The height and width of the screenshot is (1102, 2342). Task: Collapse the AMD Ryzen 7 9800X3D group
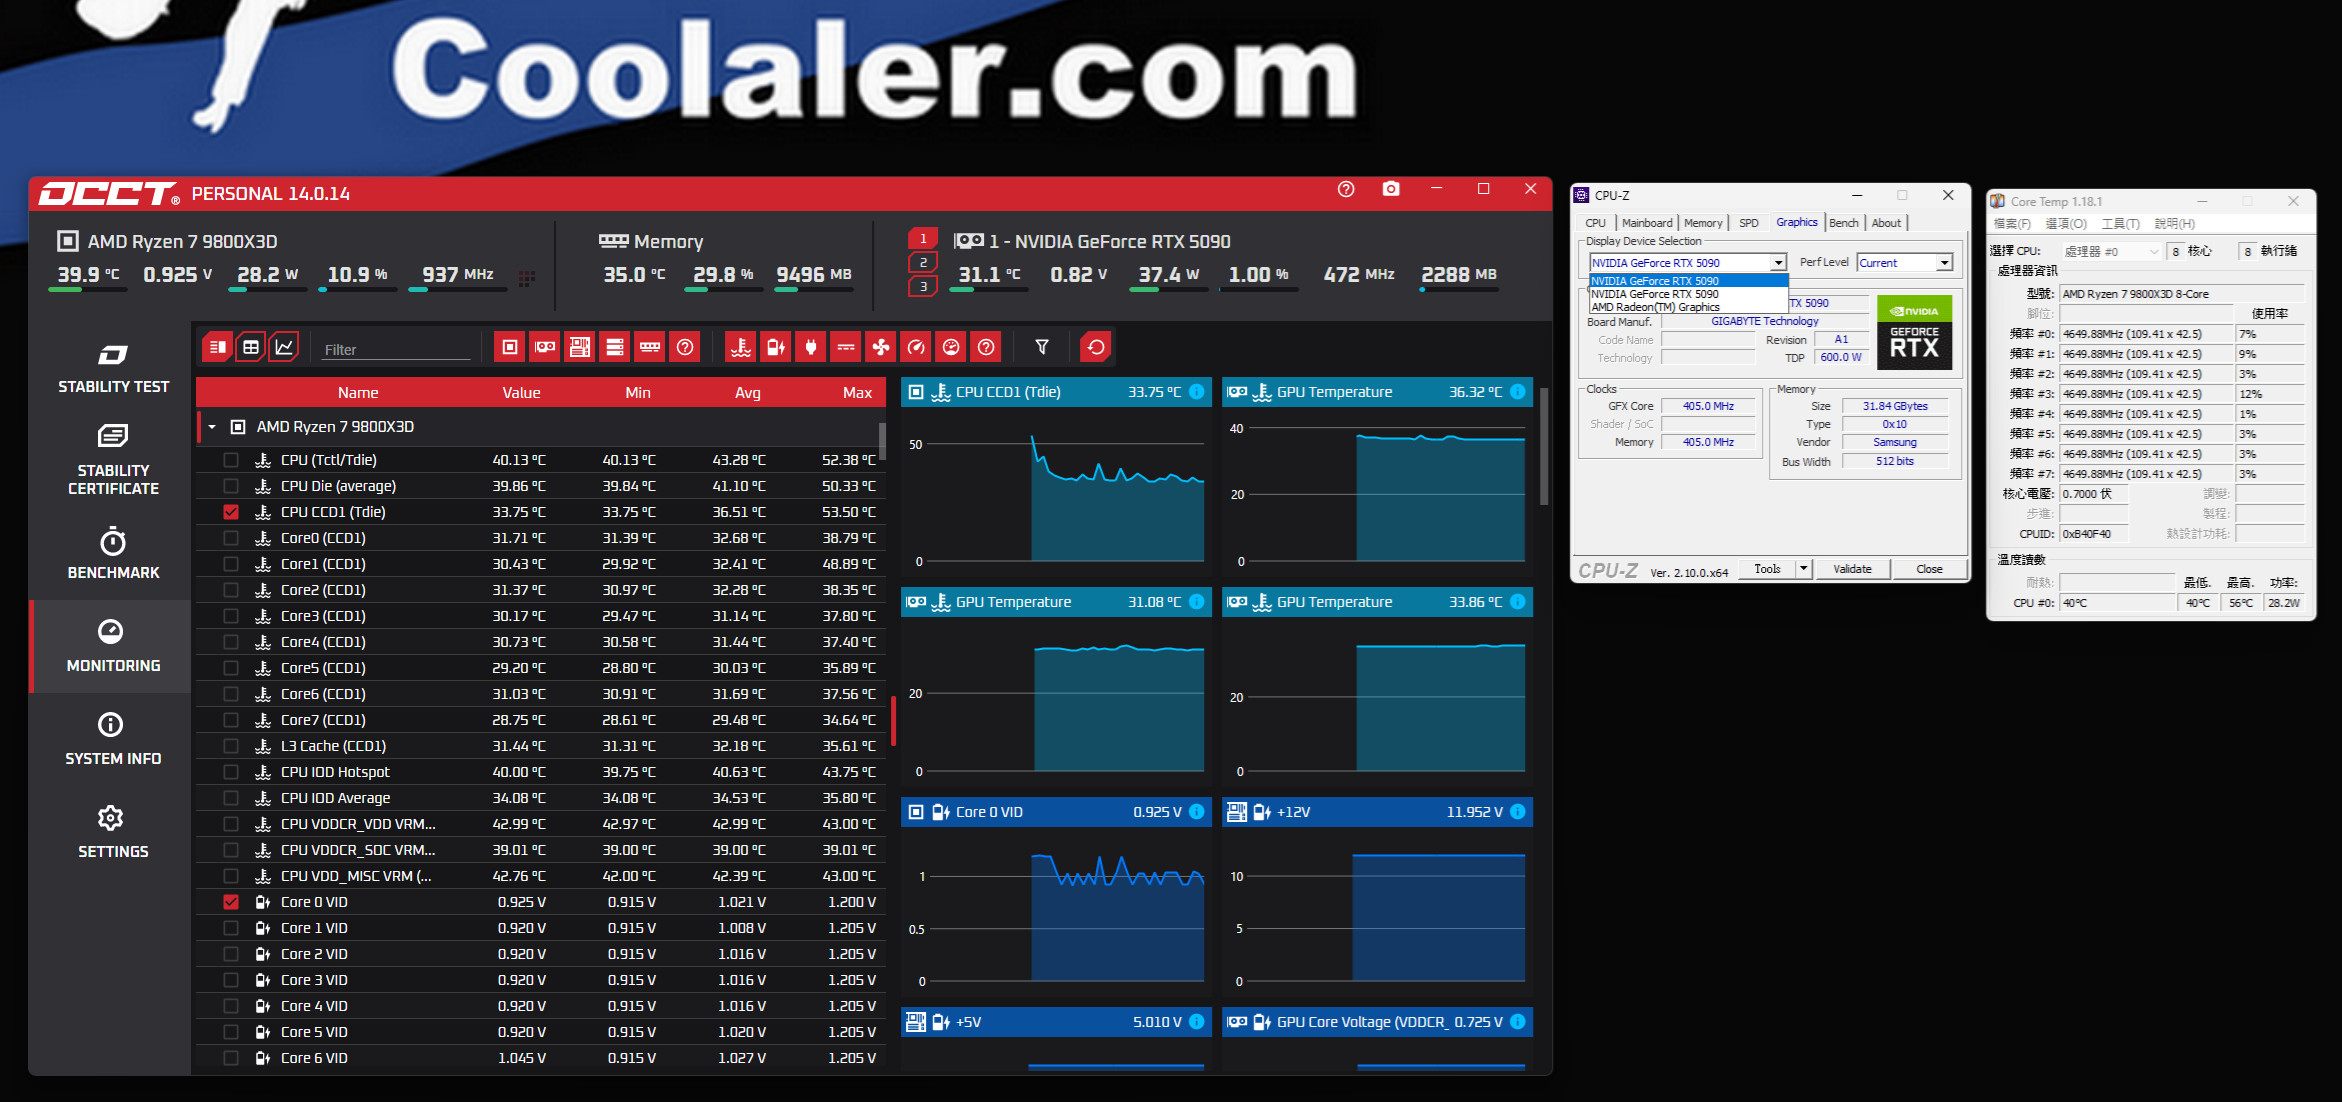point(212,427)
